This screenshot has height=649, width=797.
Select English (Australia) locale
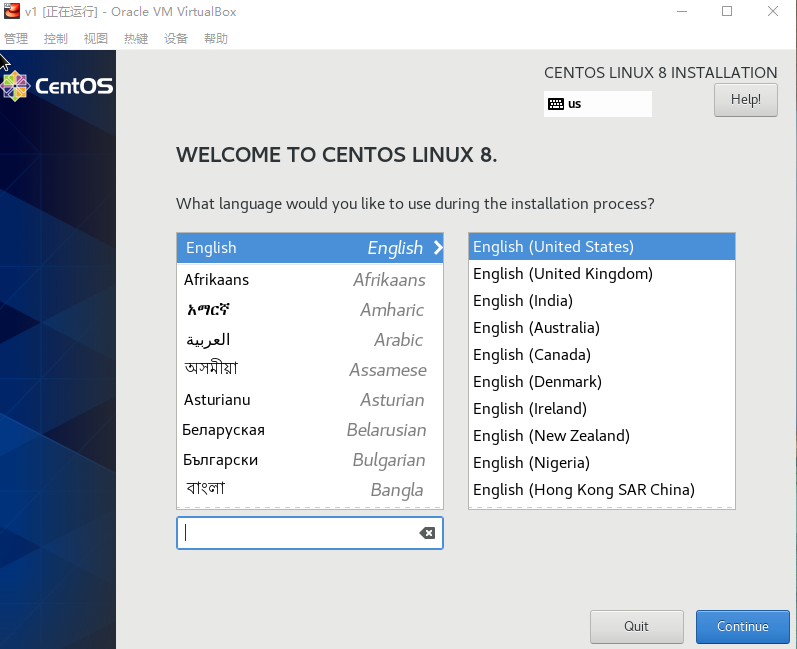(602, 327)
